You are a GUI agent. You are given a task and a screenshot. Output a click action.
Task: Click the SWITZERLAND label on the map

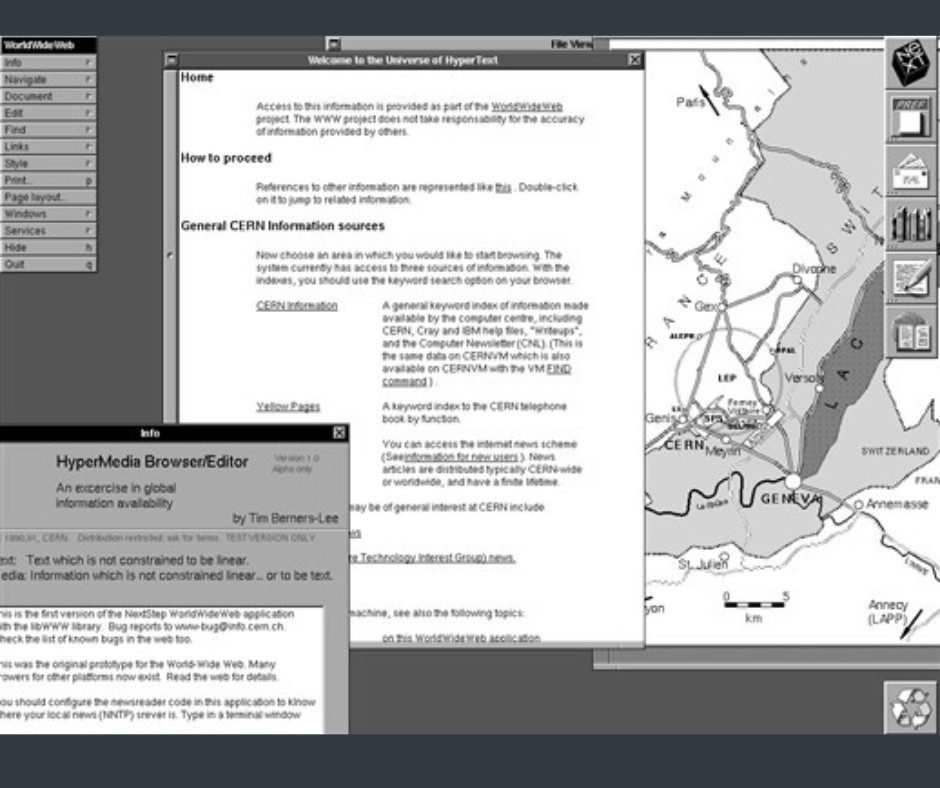tap(895, 451)
